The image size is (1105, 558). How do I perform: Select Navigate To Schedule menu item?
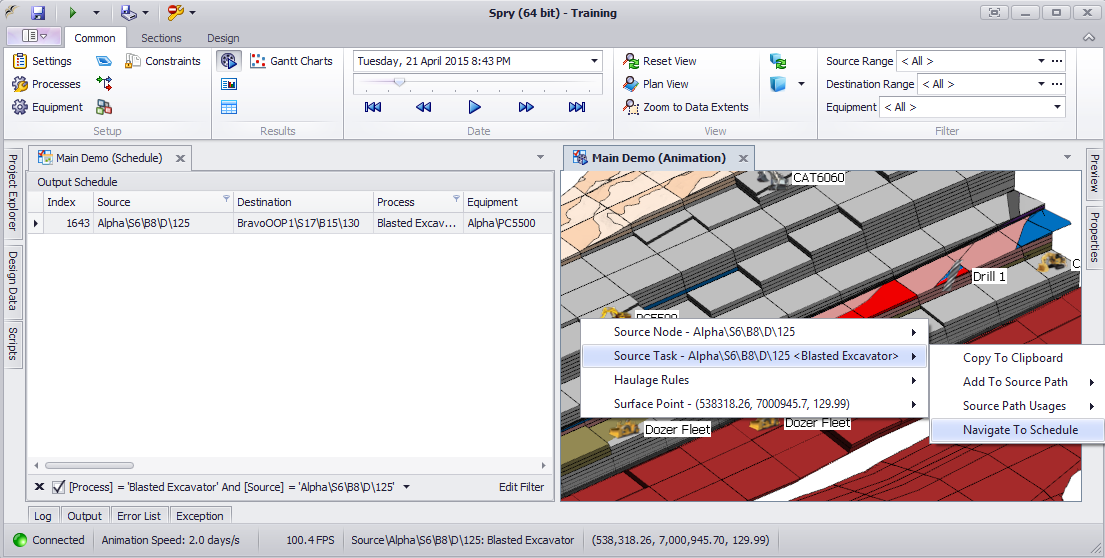point(1020,430)
